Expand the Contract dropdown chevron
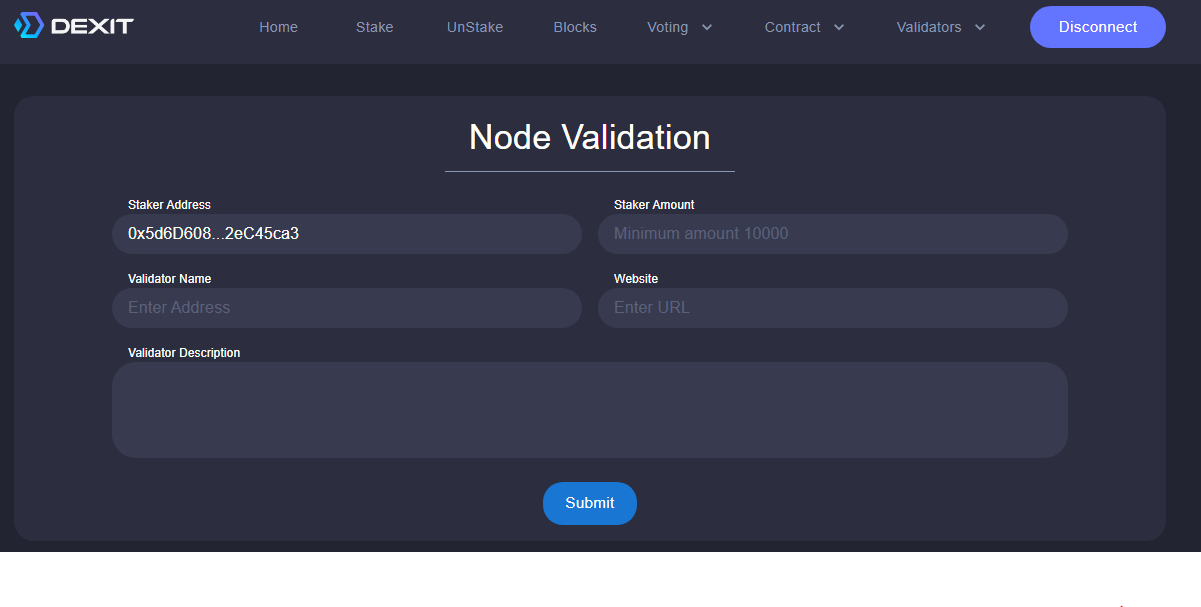Image resolution: width=1201 pixels, height=607 pixels. coord(839,27)
